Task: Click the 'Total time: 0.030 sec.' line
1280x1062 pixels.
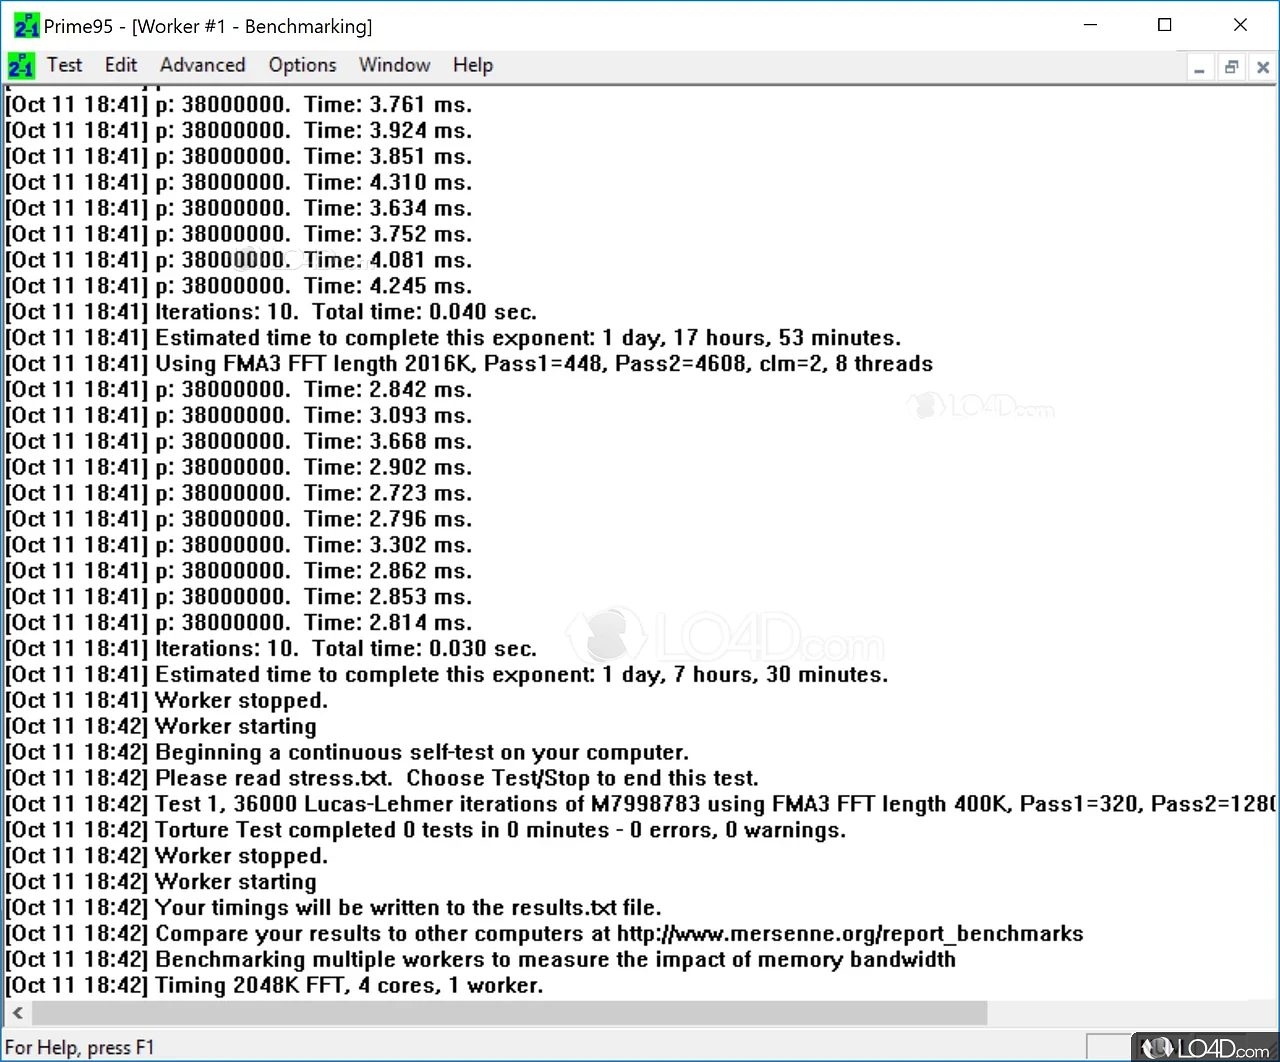Action: pos(271,649)
